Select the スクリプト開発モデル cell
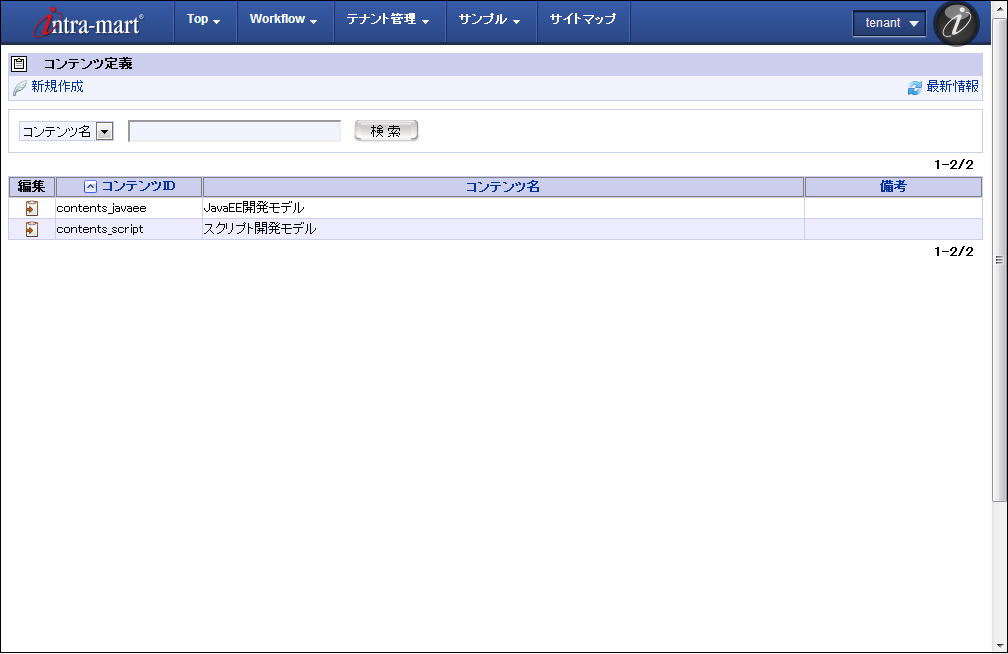 503,229
